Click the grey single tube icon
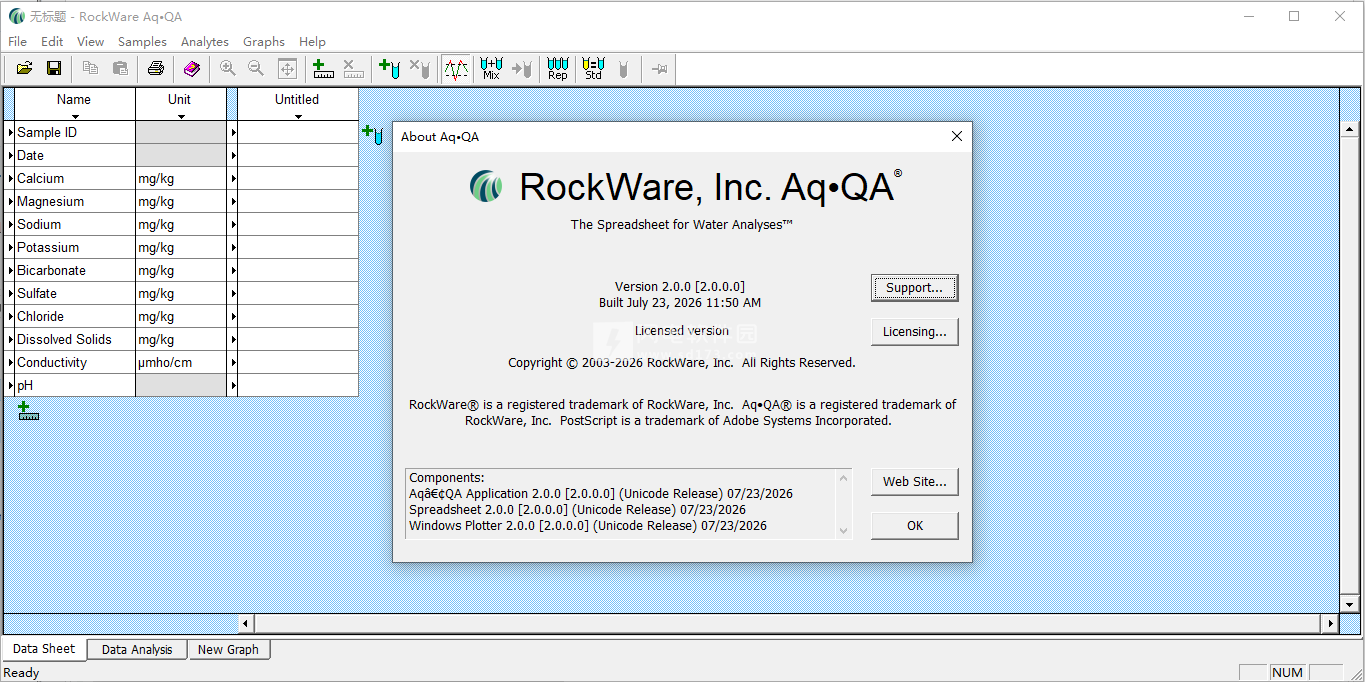 pos(624,68)
